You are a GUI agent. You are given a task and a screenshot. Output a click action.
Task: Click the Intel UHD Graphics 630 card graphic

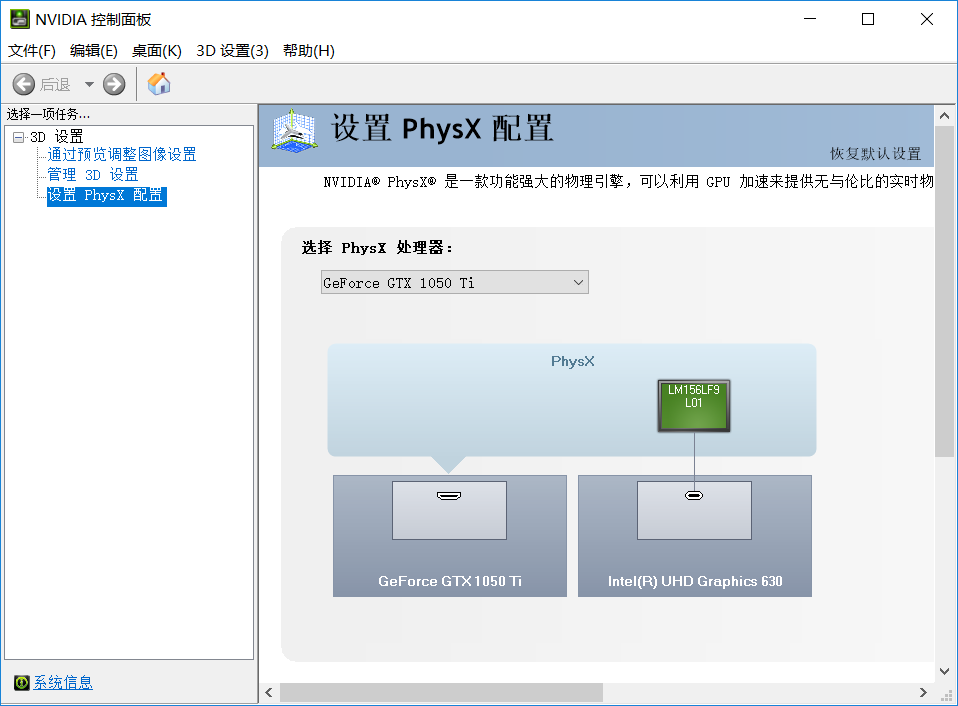[694, 535]
